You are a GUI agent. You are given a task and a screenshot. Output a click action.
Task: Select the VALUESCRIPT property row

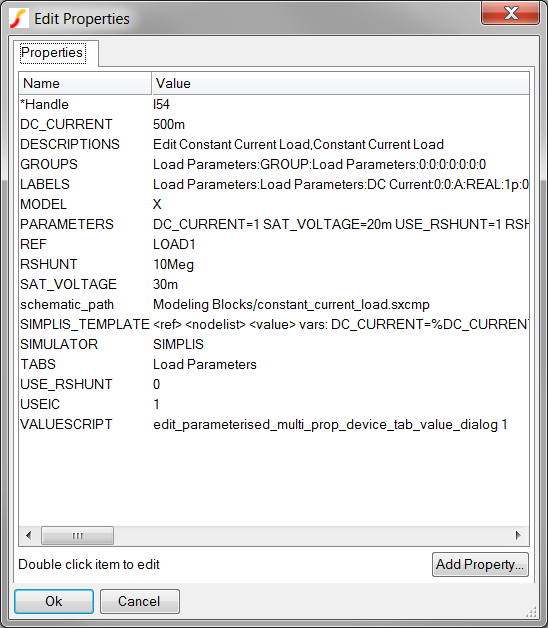pyautogui.click(x=274, y=425)
